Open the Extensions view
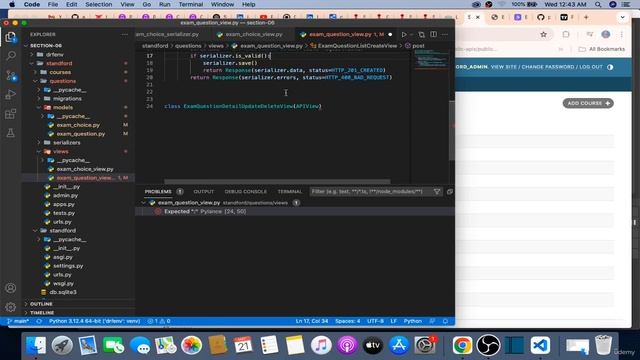This screenshot has height=360, width=640. click(x=11, y=114)
